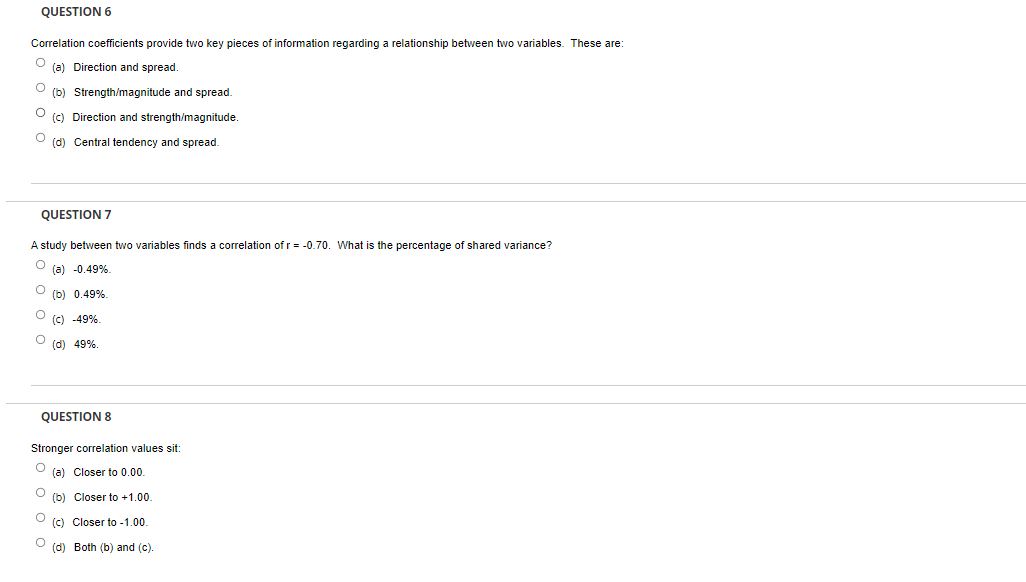Select option (b) Strength/magnitude and spread
This screenshot has width=1026, height=582.
click(x=39, y=87)
